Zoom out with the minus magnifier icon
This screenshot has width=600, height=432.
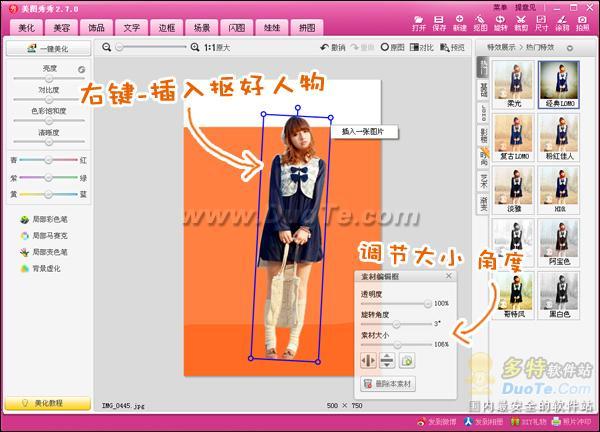107,47
